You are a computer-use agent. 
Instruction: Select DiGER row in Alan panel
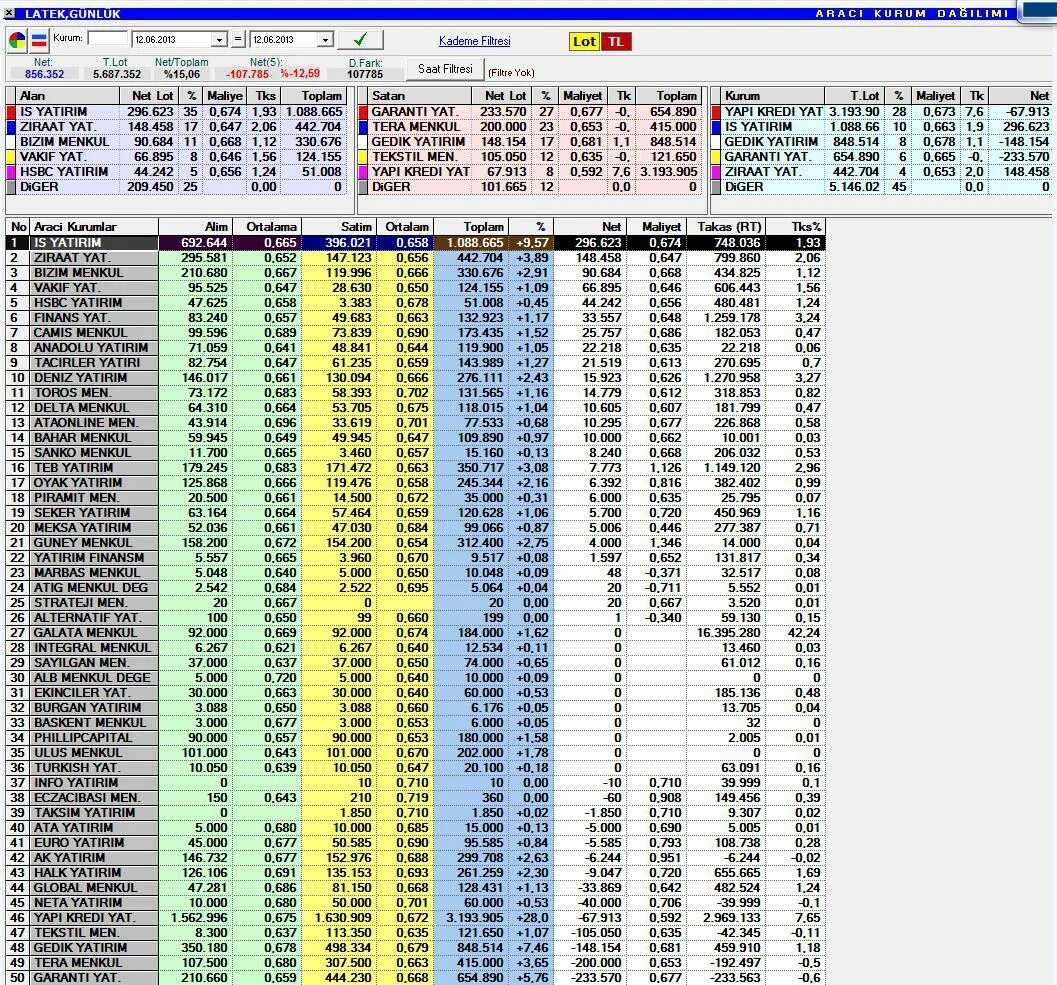[177, 187]
